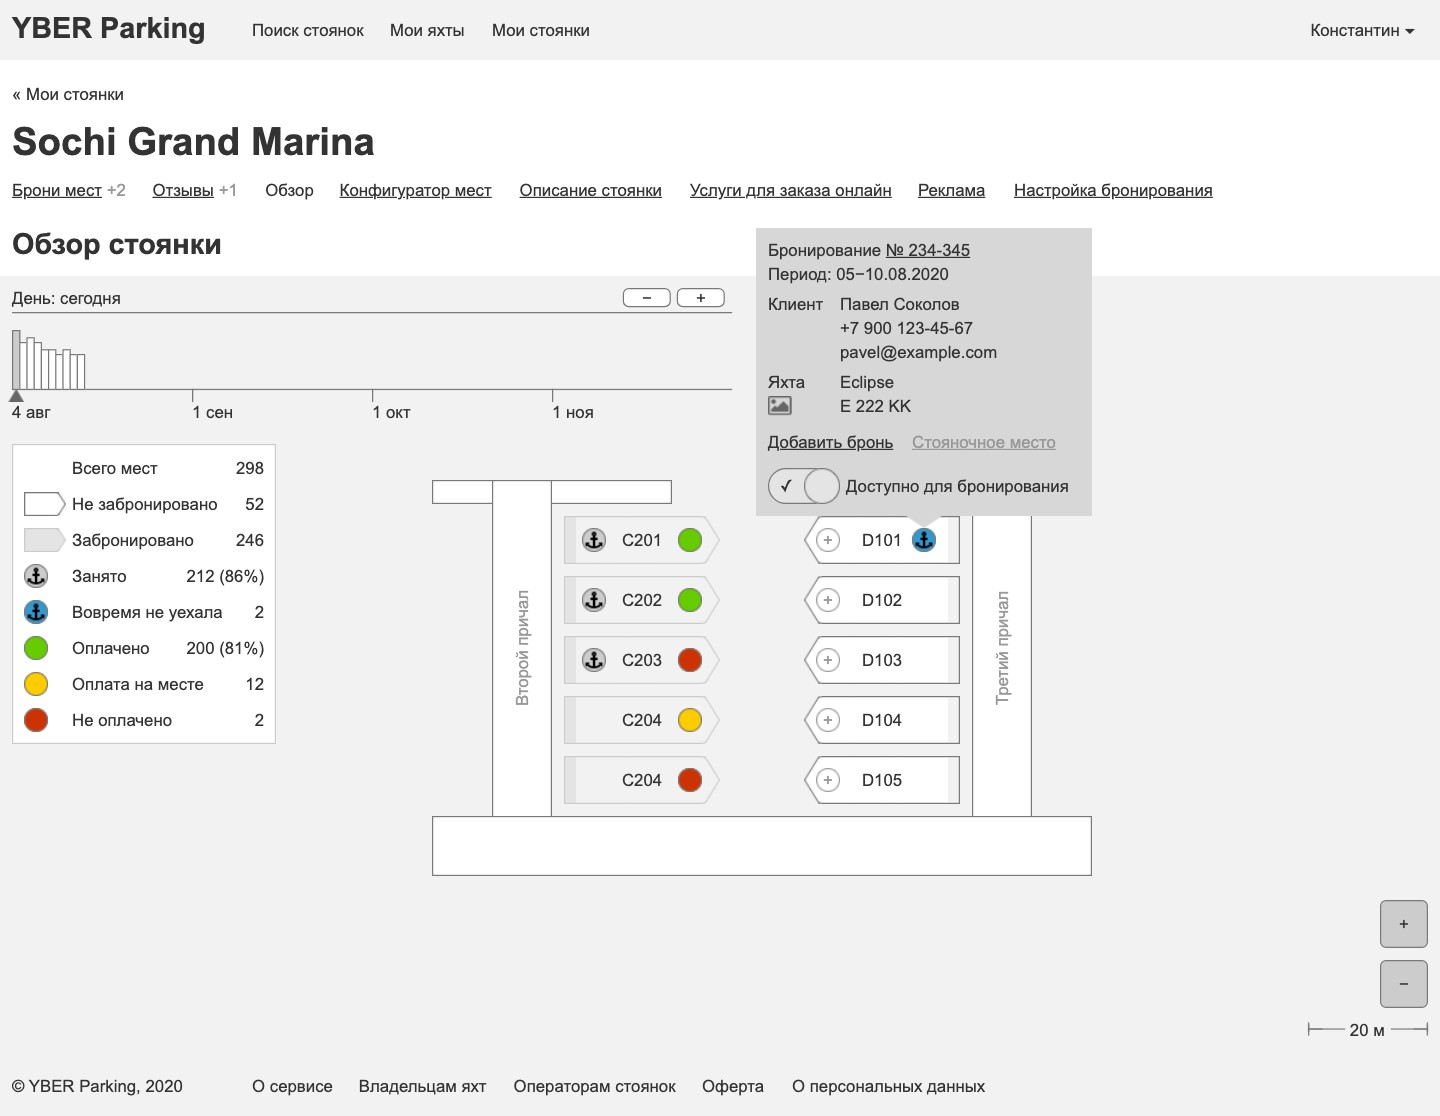Screen dimensions: 1440x1116
Task: Open 'Мои стоянки' in top navigation
Action: pos(541,31)
